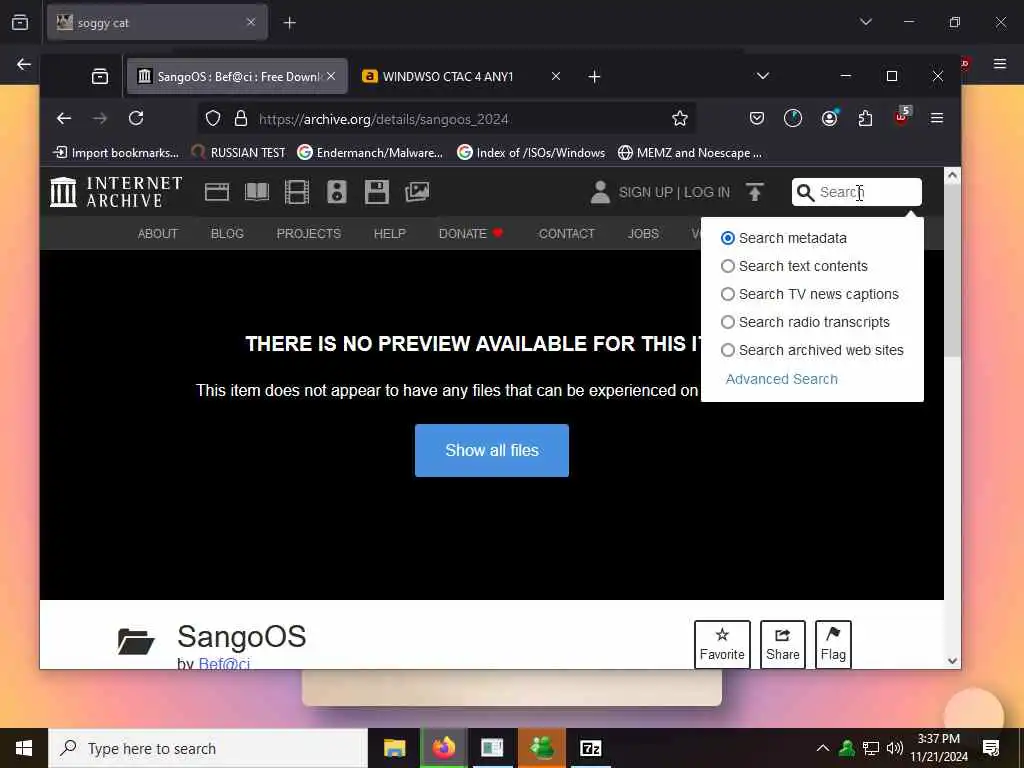
Task: Open the Windows Start menu
Action: coord(24,748)
